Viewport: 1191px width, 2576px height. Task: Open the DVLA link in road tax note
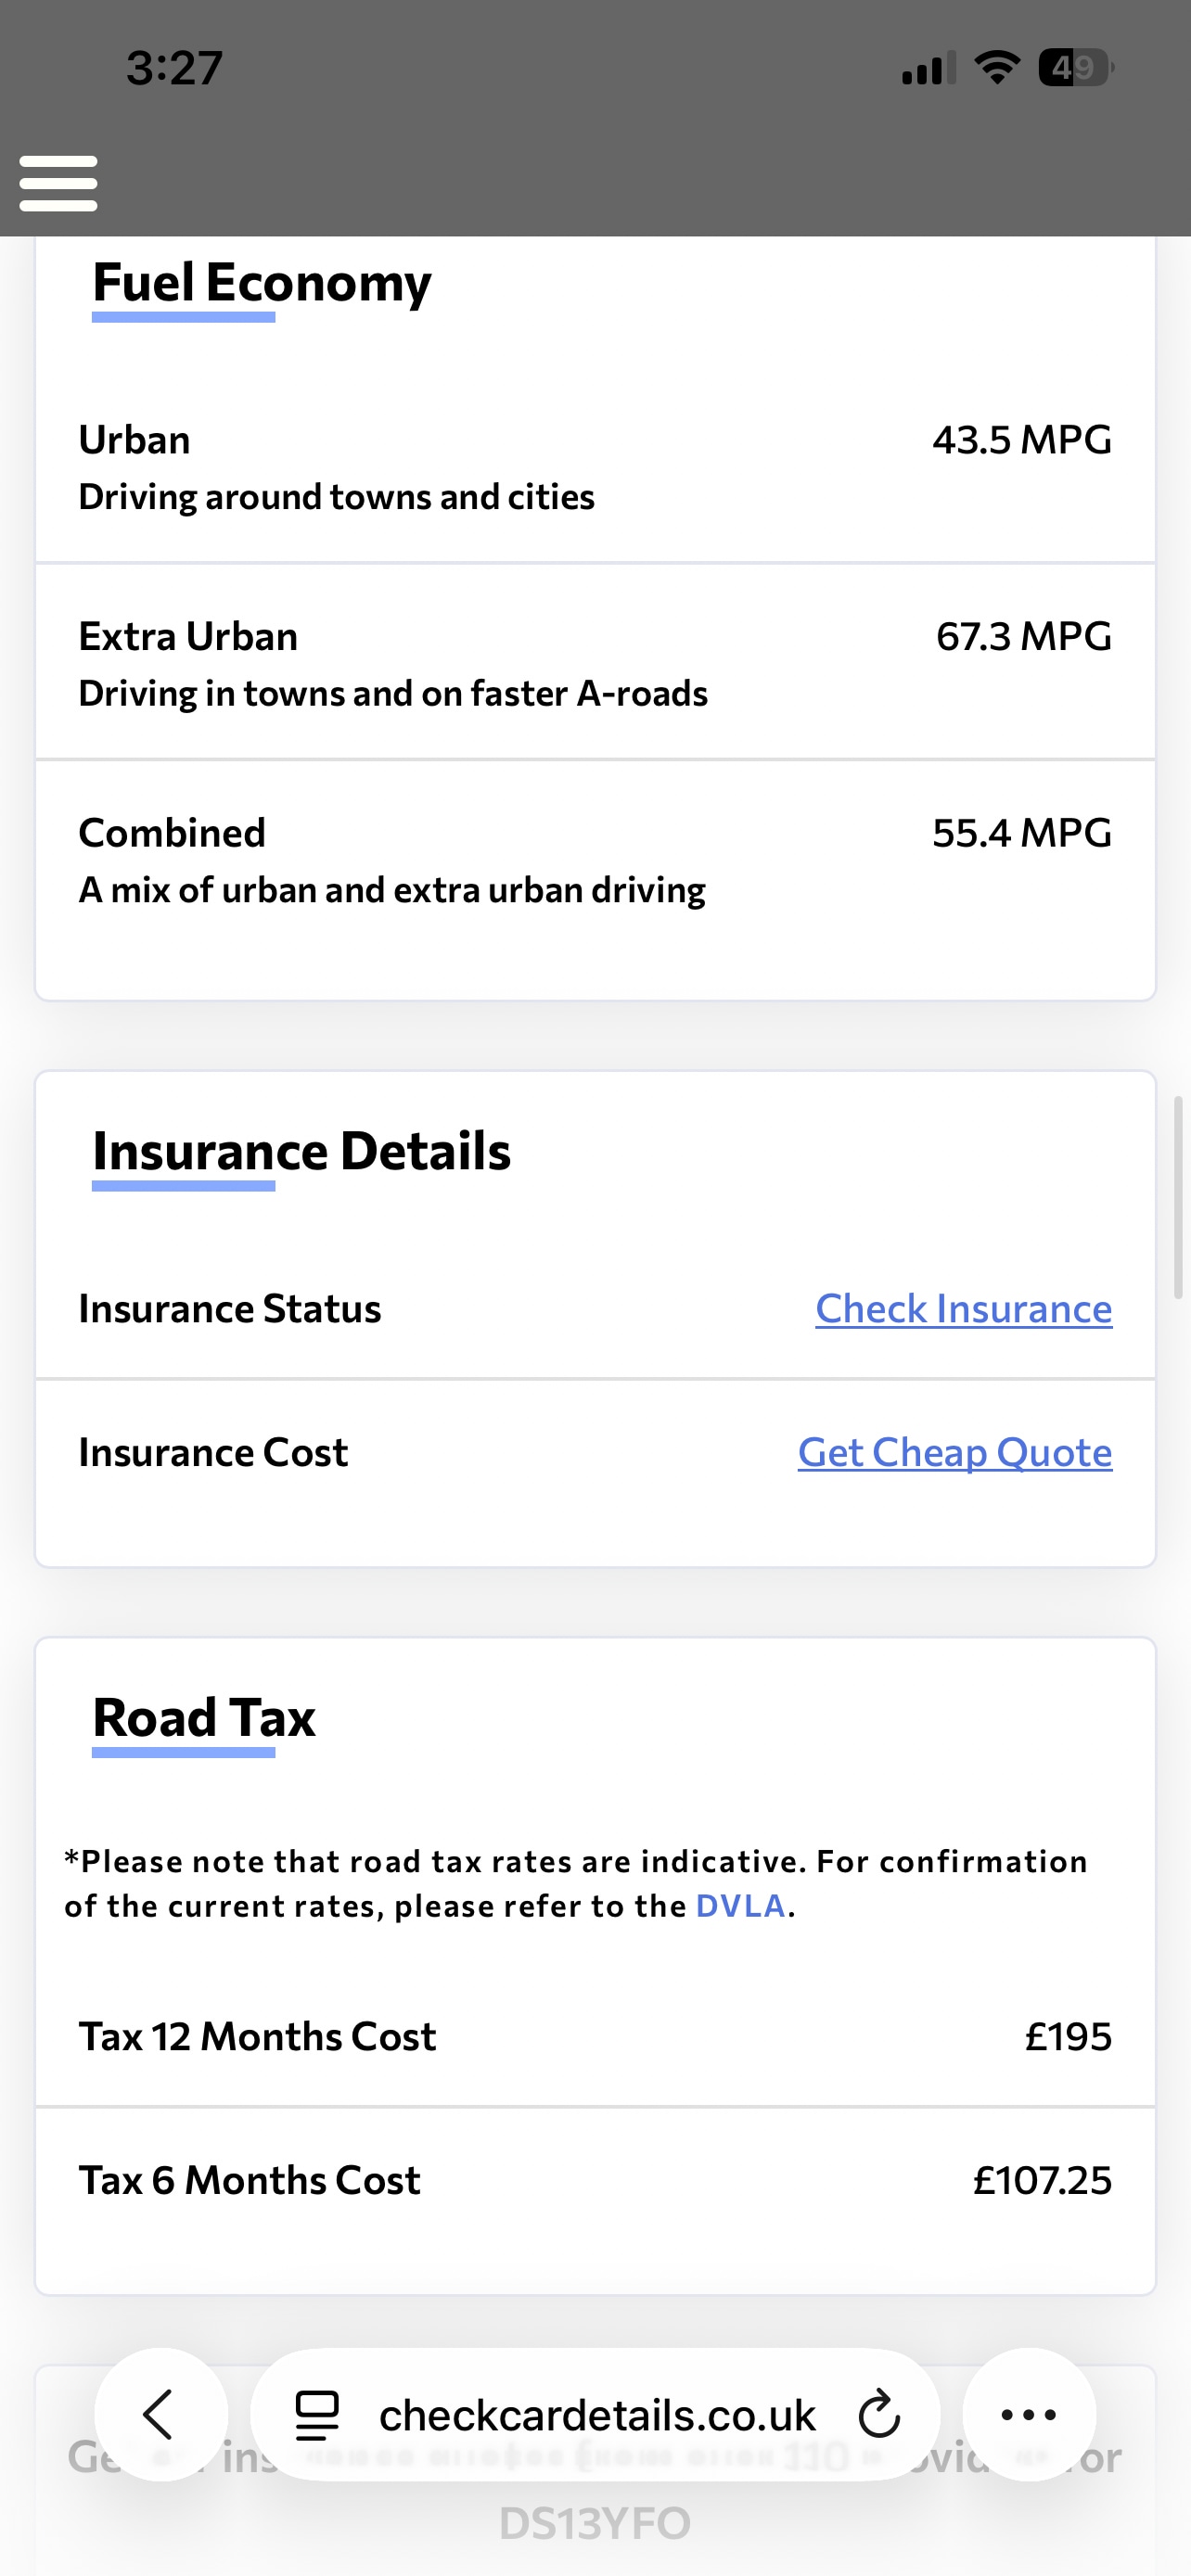click(740, 1906)
